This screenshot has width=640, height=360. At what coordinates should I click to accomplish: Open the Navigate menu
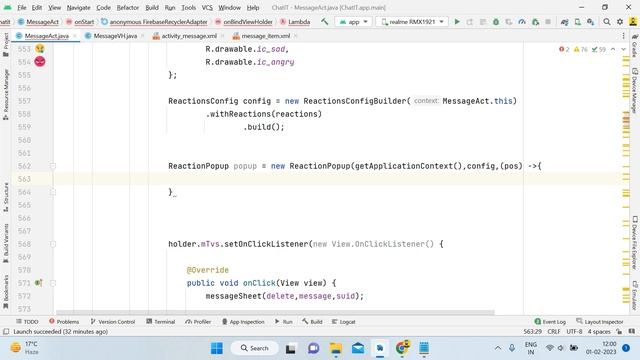pos(78,7)
